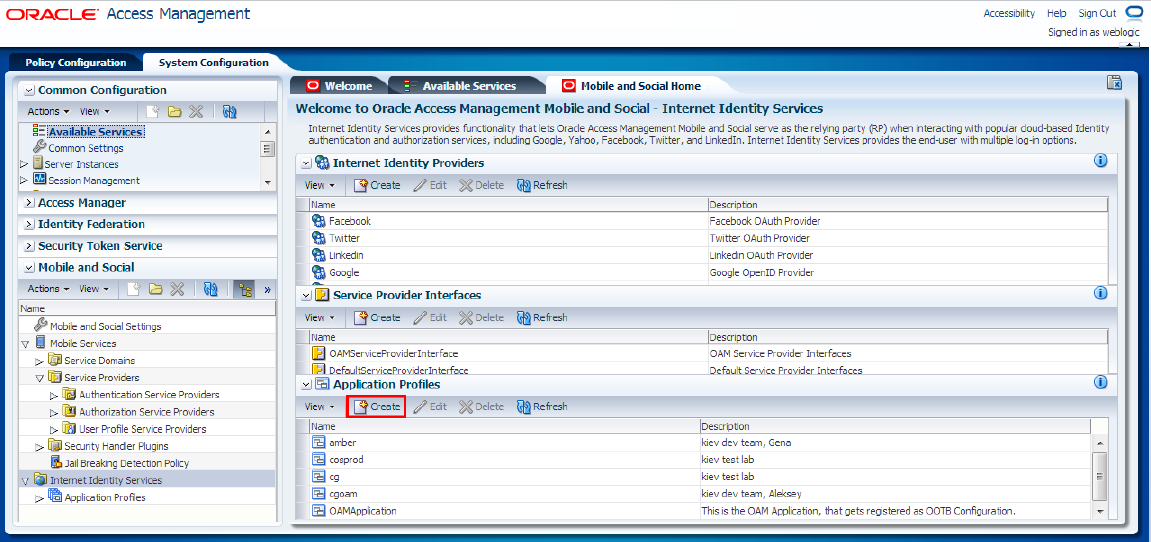Expand the Security Handler Plugins node
Screen dimensions: 1151x542
(40, 447)
